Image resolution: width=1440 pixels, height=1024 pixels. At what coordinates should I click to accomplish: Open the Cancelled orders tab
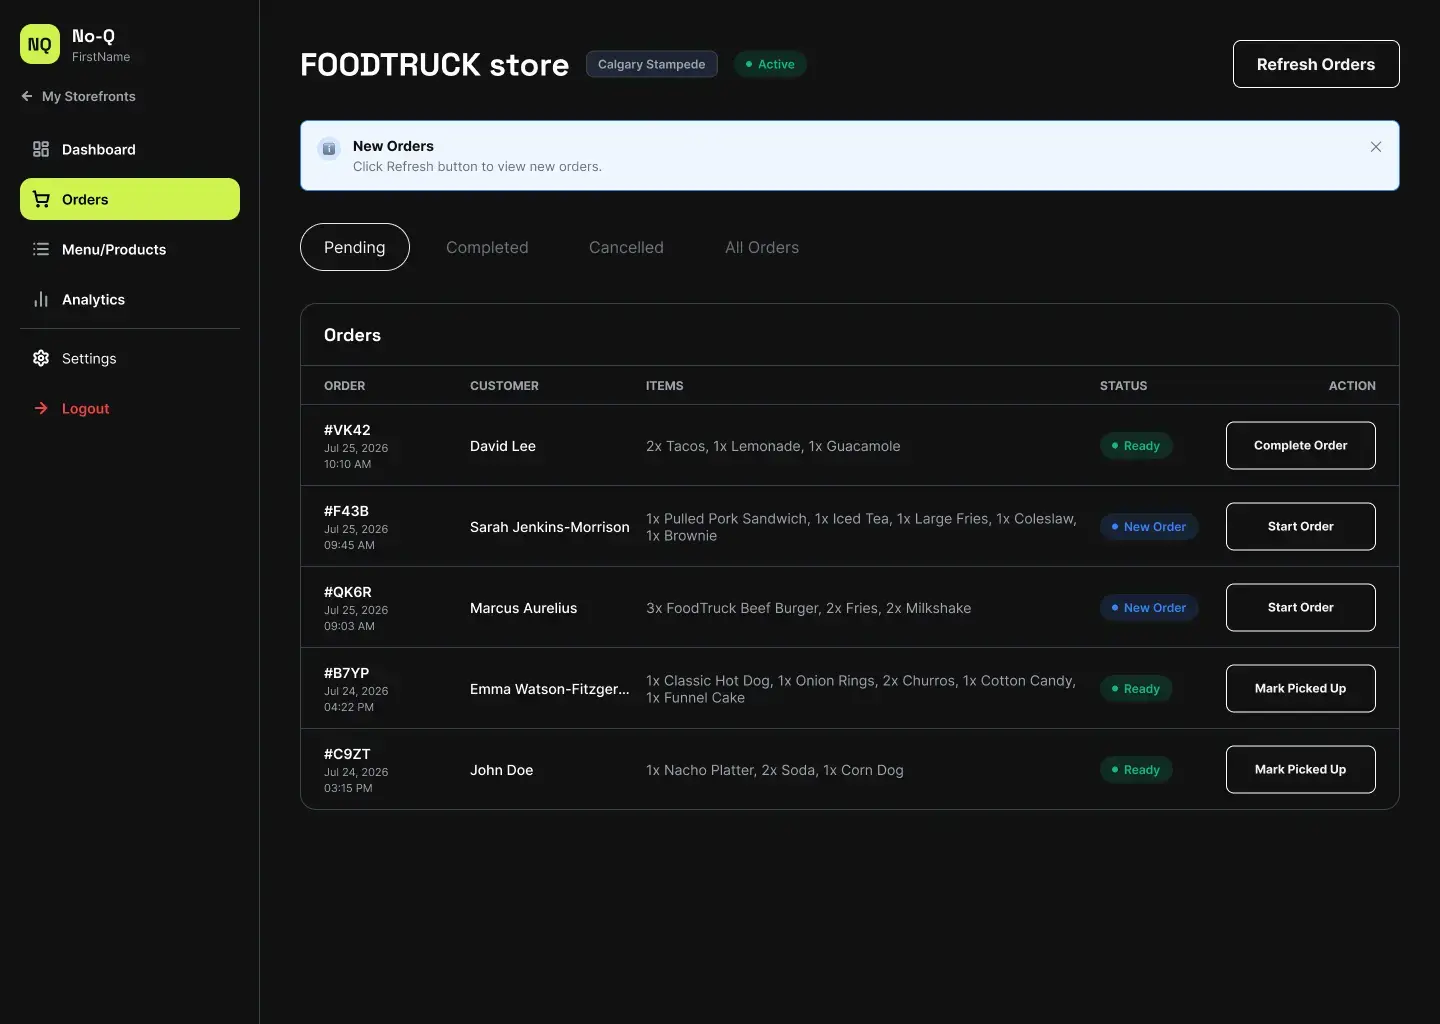[x=626, y=247]
